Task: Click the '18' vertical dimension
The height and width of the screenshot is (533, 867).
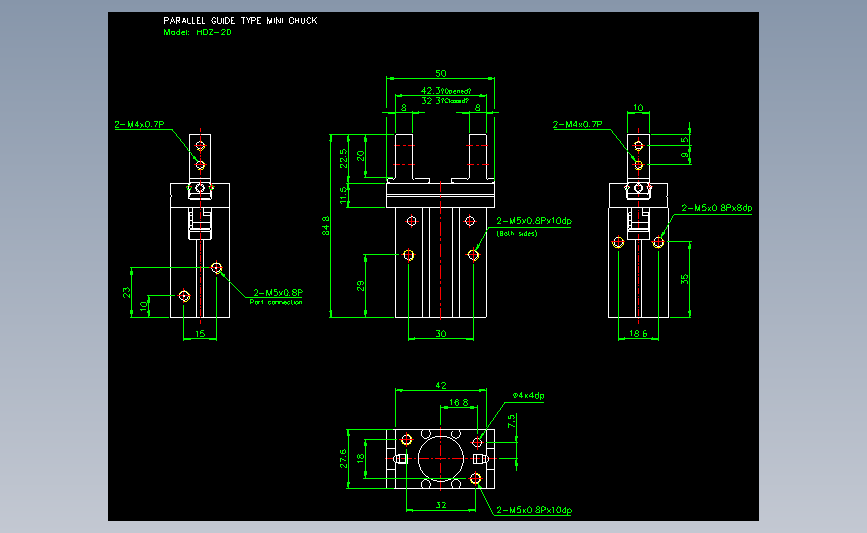Action: pyautogui.click(x=361, y=458)
